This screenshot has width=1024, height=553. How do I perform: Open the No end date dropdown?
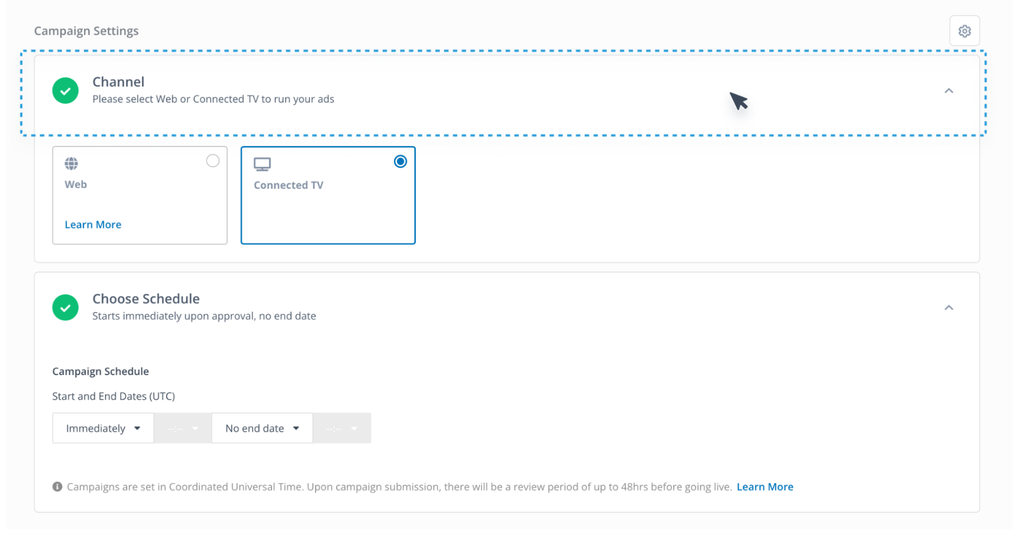coord(262,428)
